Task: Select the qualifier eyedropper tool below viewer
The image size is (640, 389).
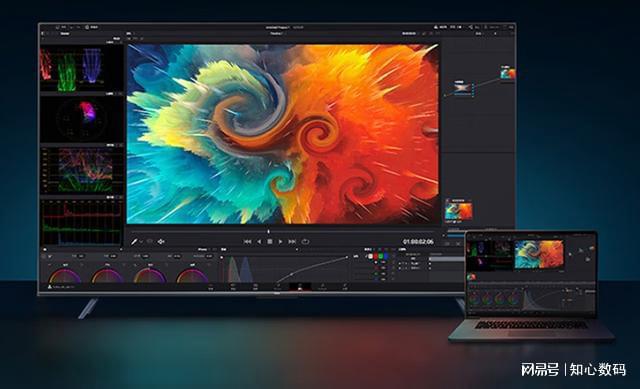Action: pos(134,242)
